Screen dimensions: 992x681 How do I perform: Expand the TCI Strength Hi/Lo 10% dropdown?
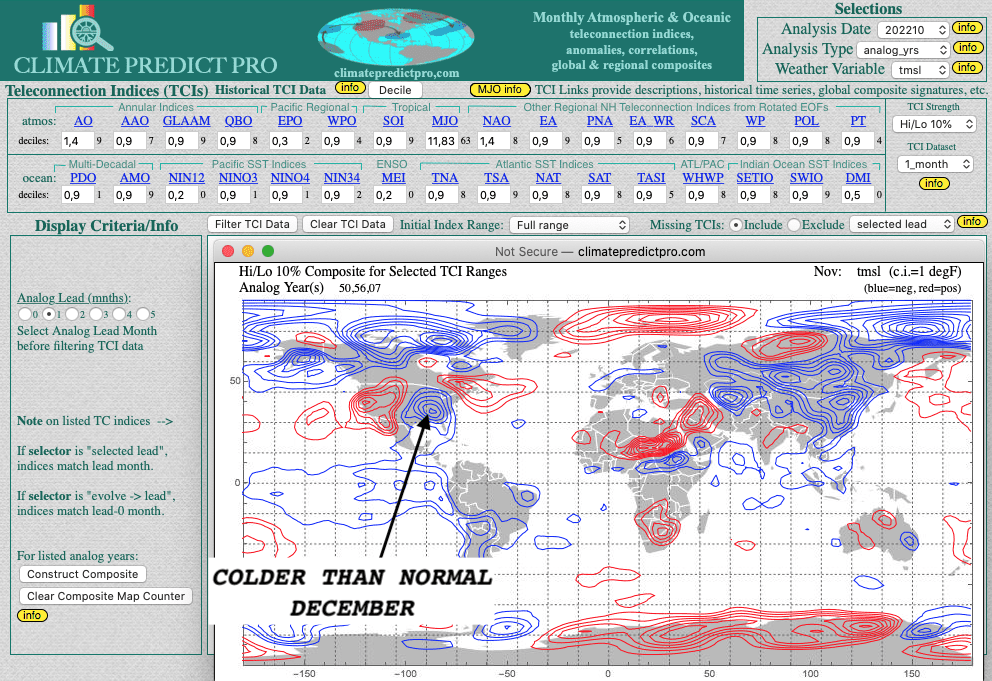point(935,124)
